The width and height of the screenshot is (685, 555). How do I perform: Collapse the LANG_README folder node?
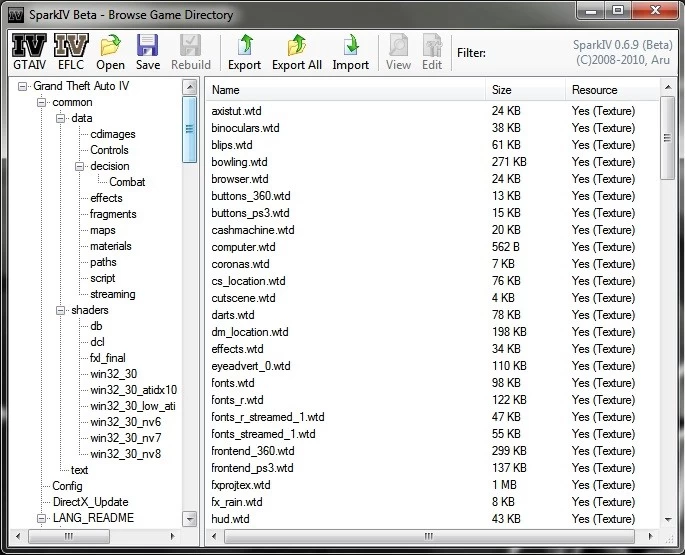(x=42, y=518)
